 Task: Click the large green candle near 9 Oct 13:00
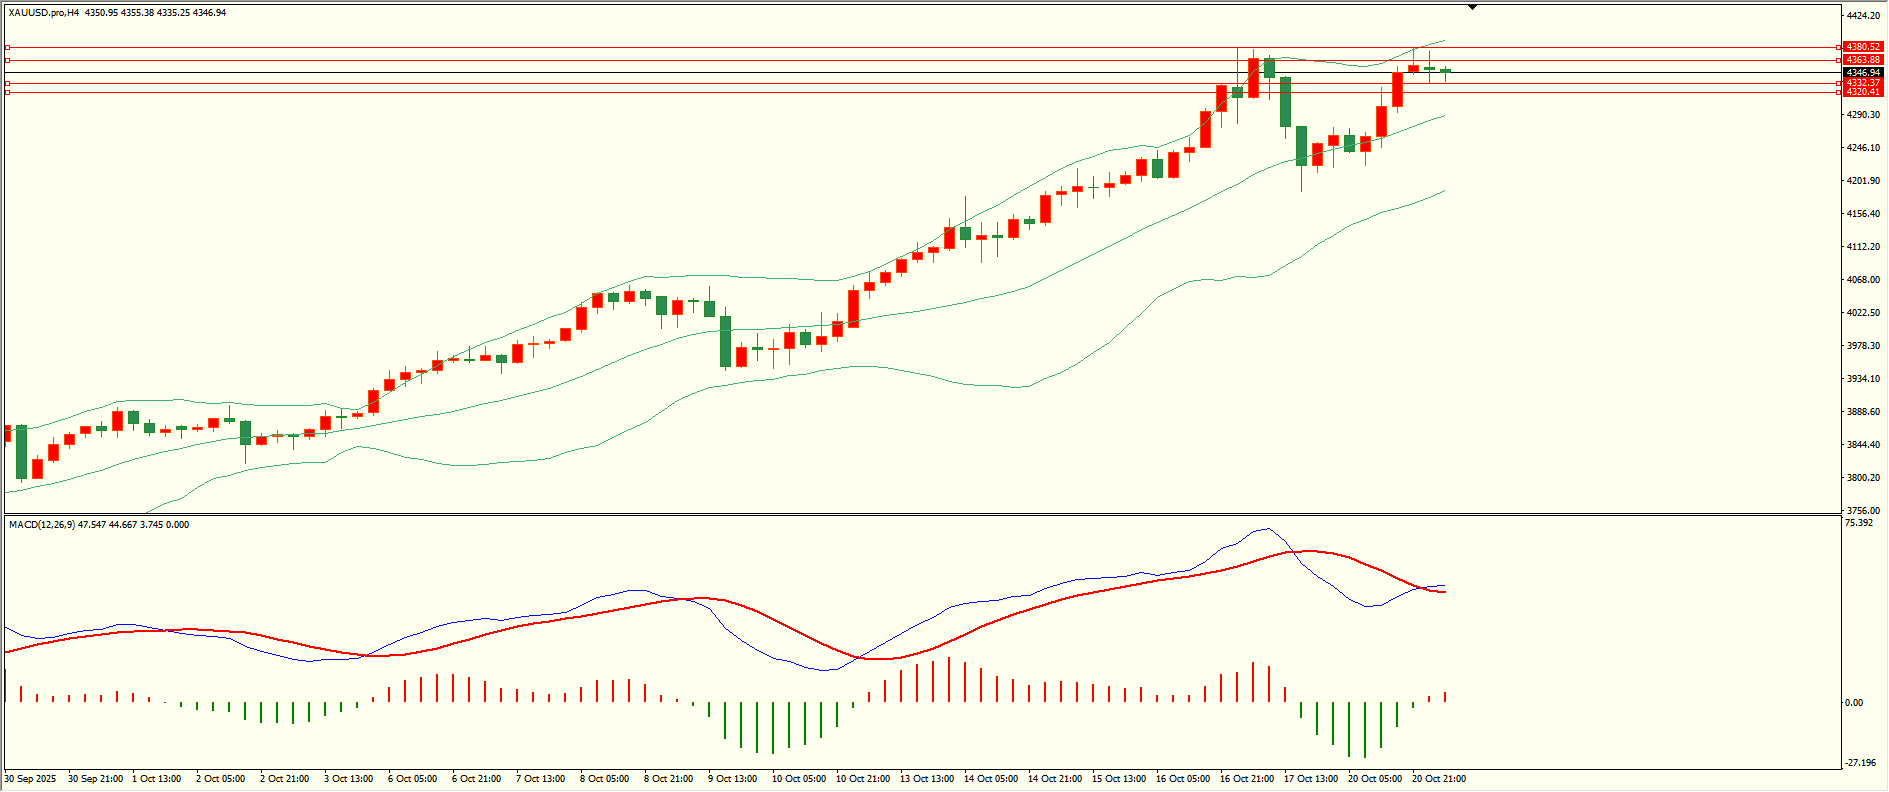[725, 341]
